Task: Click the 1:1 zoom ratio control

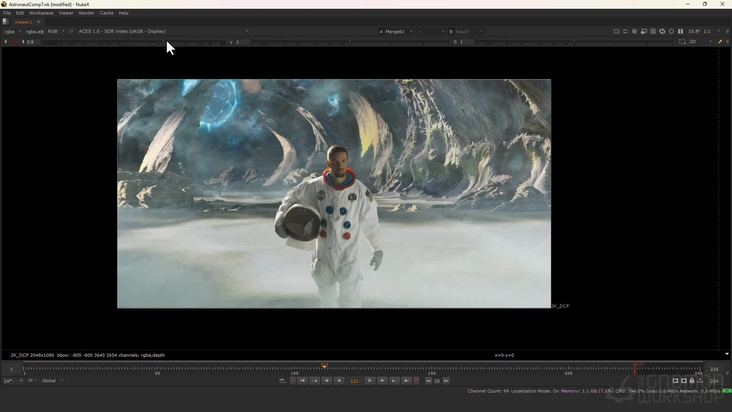Action: pos(708,31)
